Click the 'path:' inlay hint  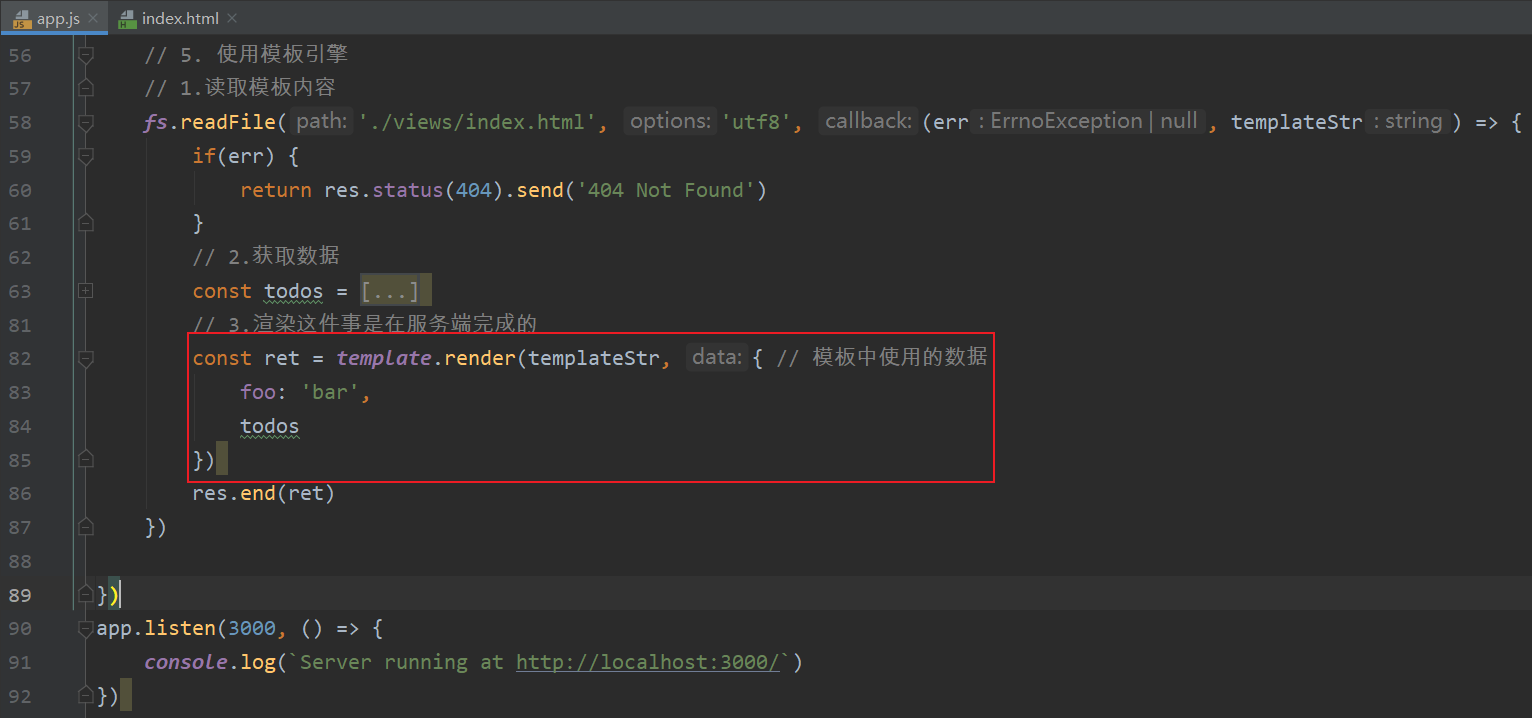[323, 121]
